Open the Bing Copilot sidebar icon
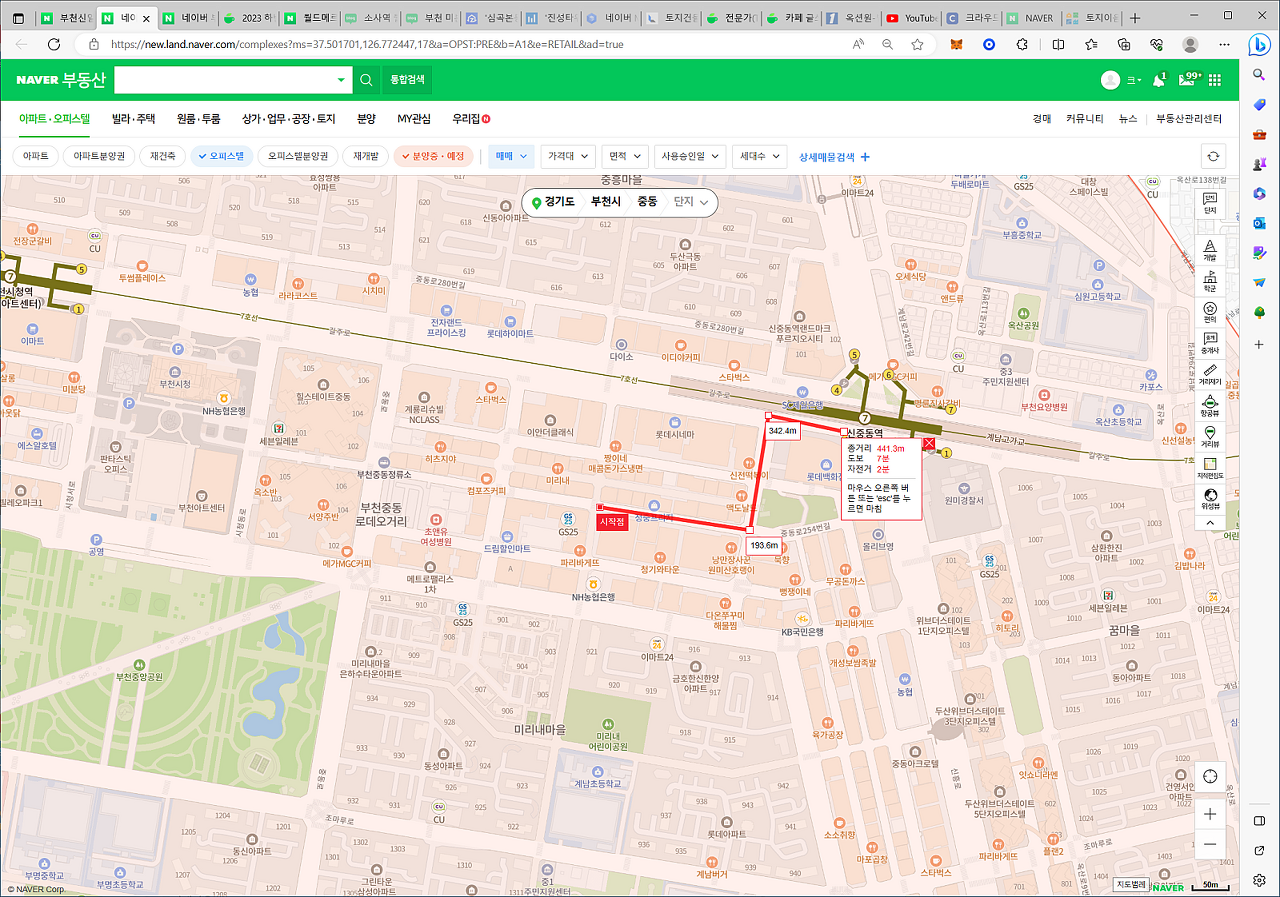Screen dimensions: 1280x897 click(x=1259, y=45)
